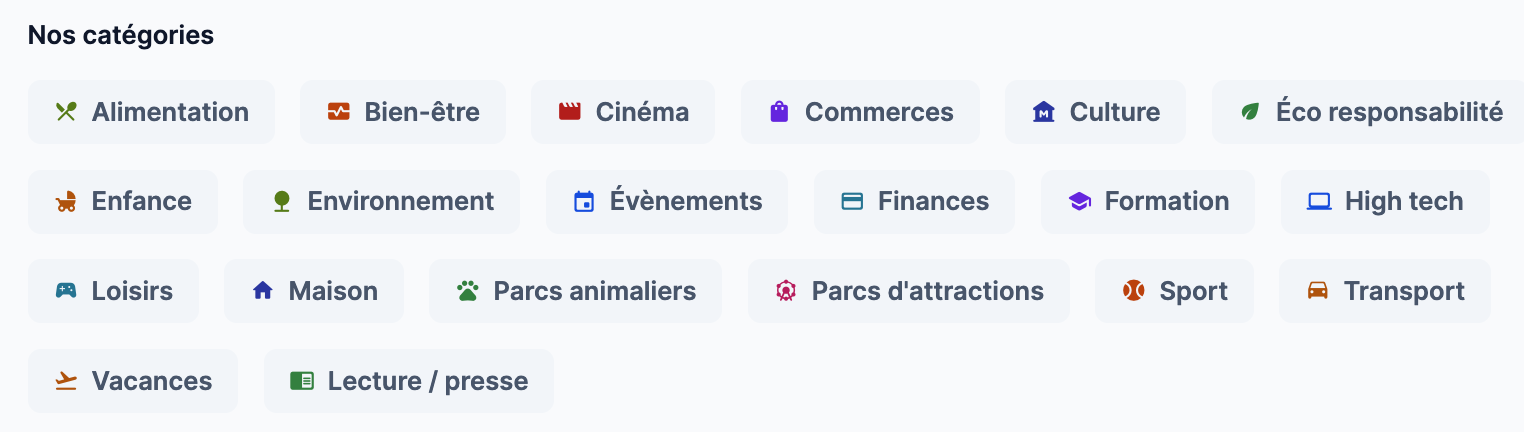The width and height of the screenshot is (1524, 432).
Task: Open the Parcs d'attractions category
Action: pos(909,291)
